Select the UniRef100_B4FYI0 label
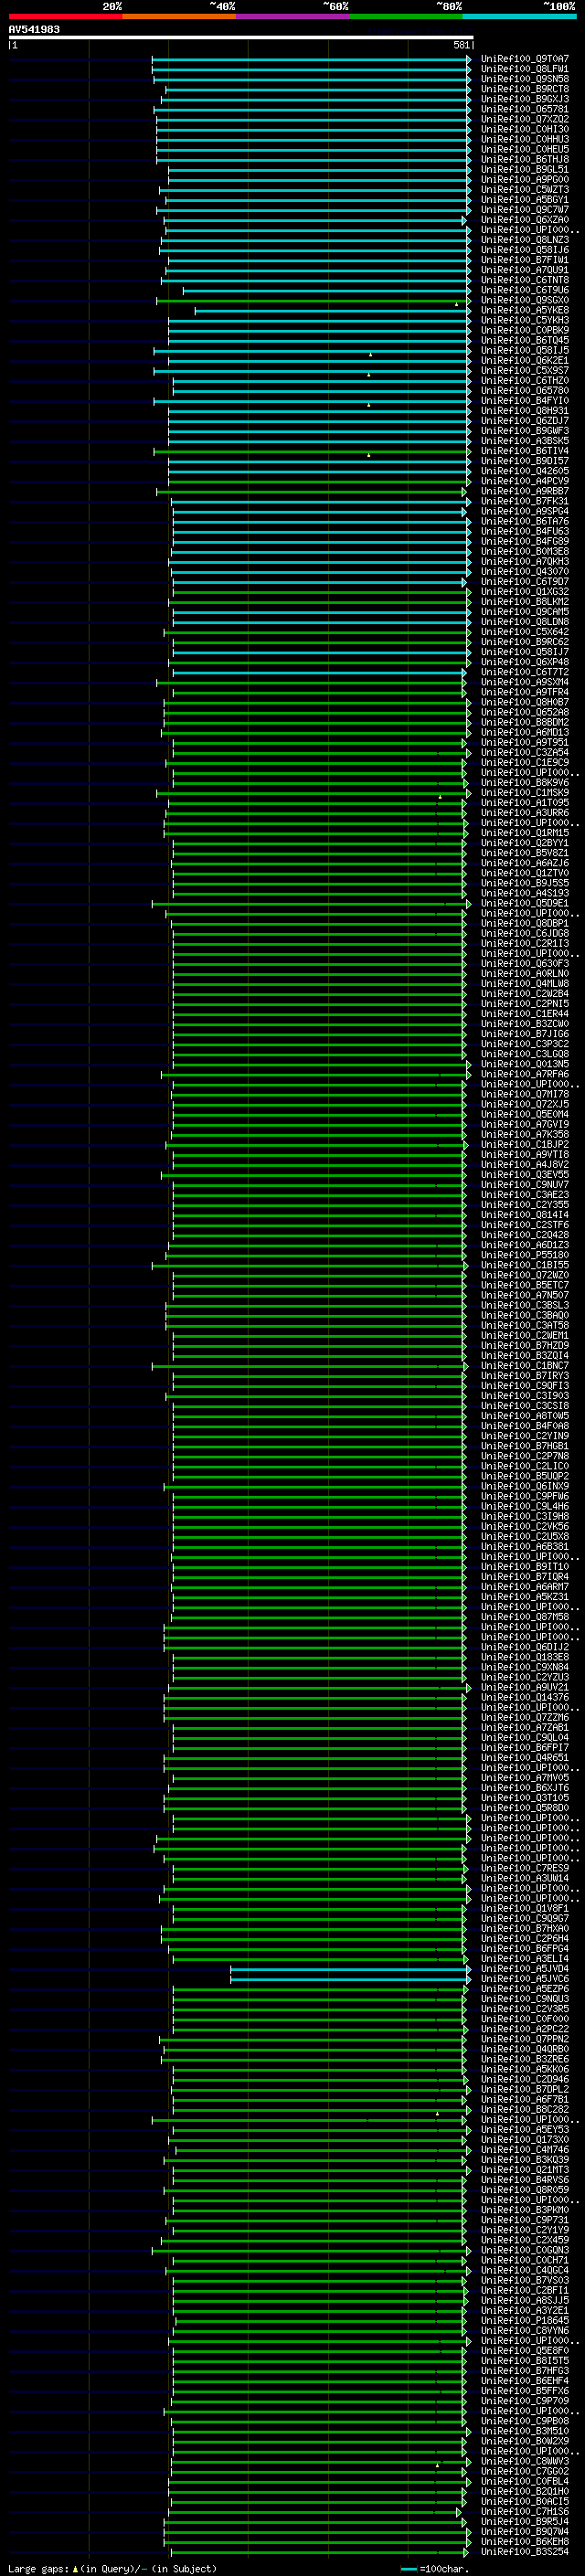 coord(524,400)
